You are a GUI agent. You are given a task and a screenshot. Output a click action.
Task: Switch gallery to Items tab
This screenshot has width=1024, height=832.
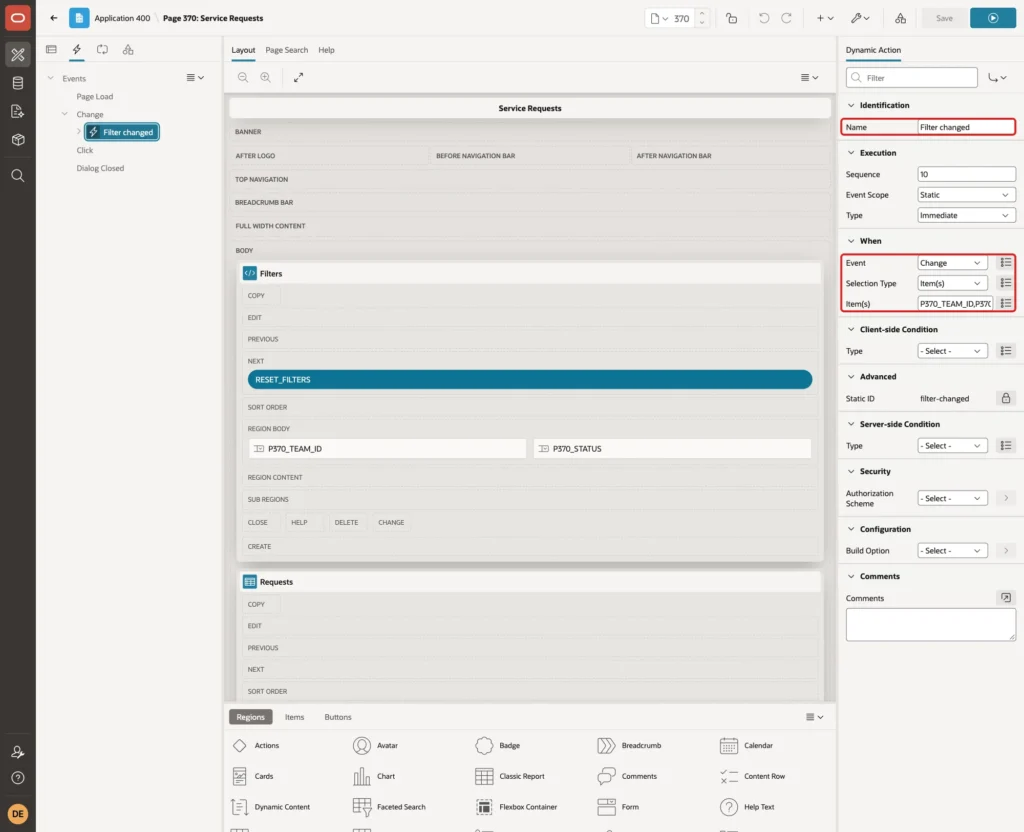point(295,717)
